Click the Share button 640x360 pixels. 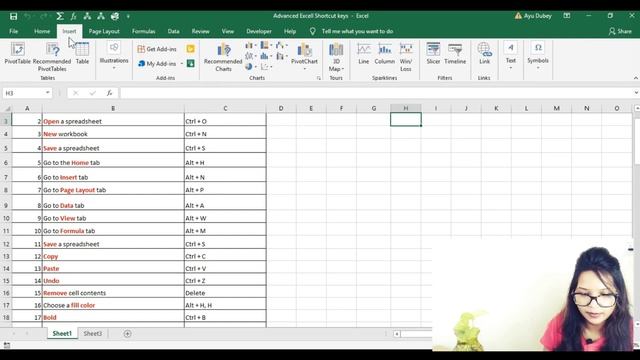click(x=620, y=31)
